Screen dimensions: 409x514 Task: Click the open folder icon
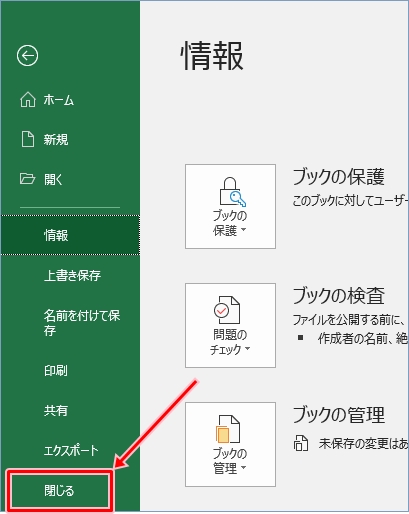27,179
